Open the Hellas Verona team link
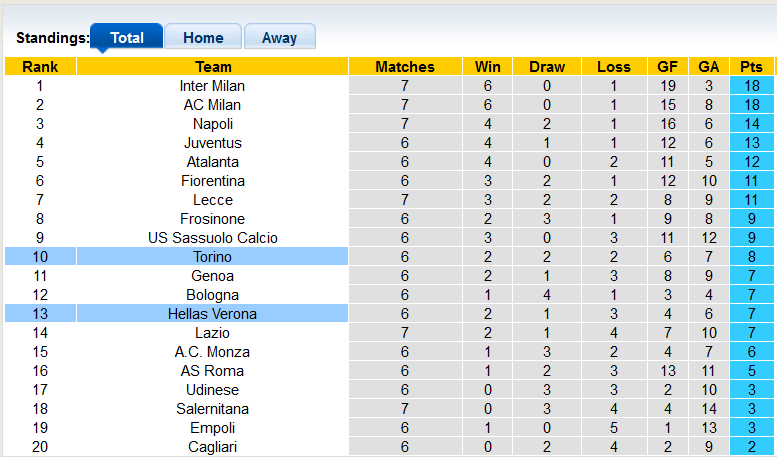The width and height of the screenshot is (777, 457). point(213,314)
